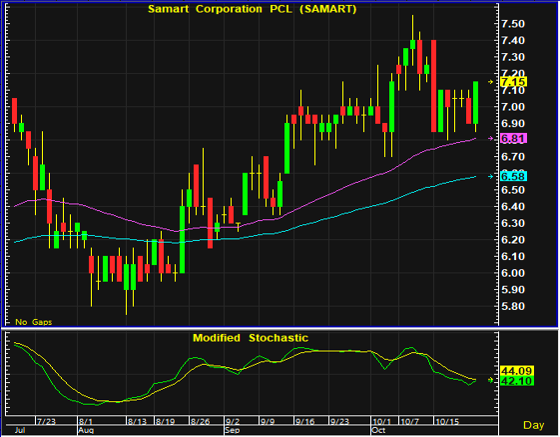The image size is (560, 437).
Task: Click the Oct month label
Action: (x=379, y=430)
